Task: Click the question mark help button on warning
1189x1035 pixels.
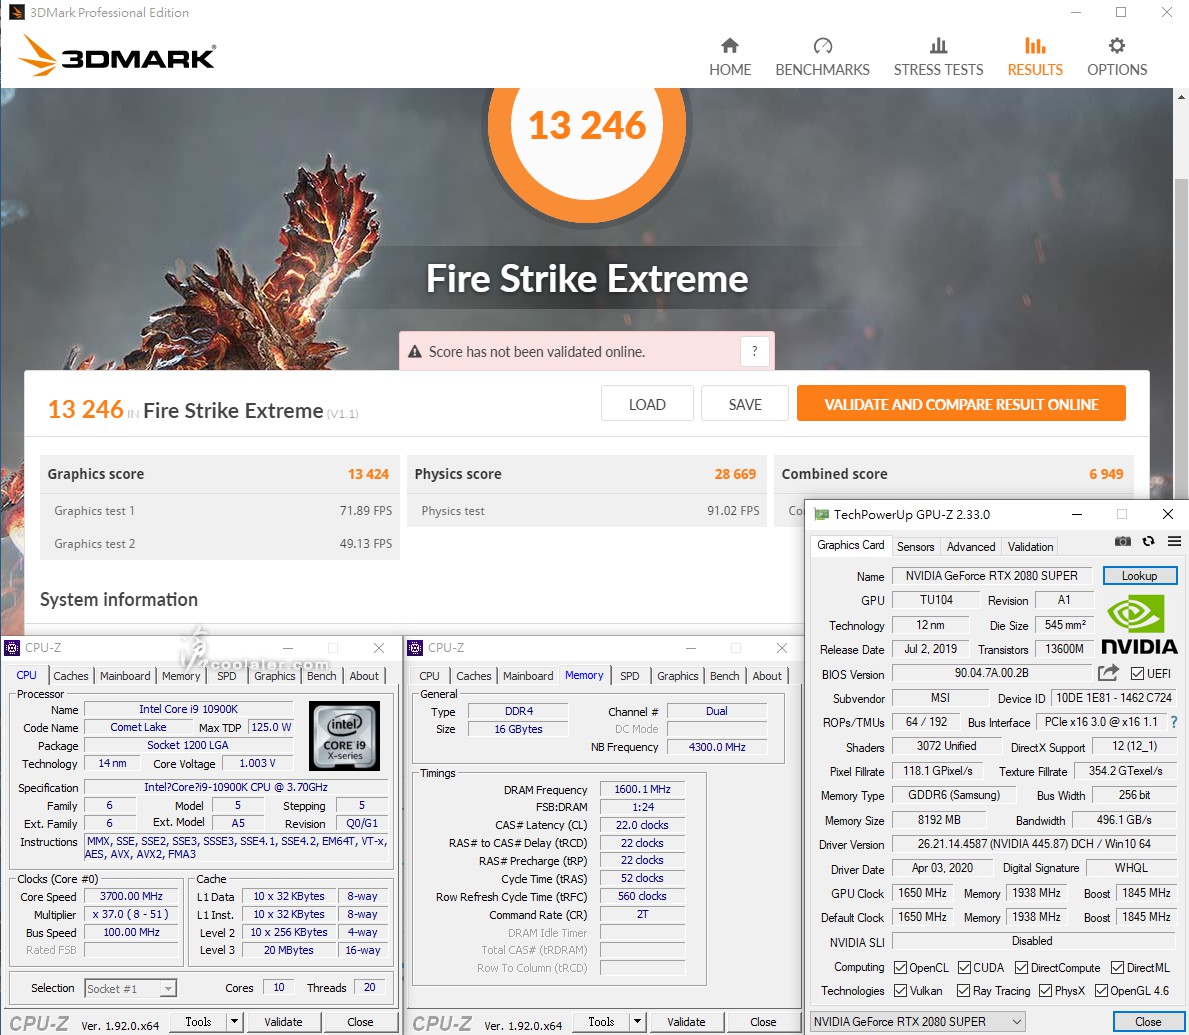Action: [x=754, y=351]
